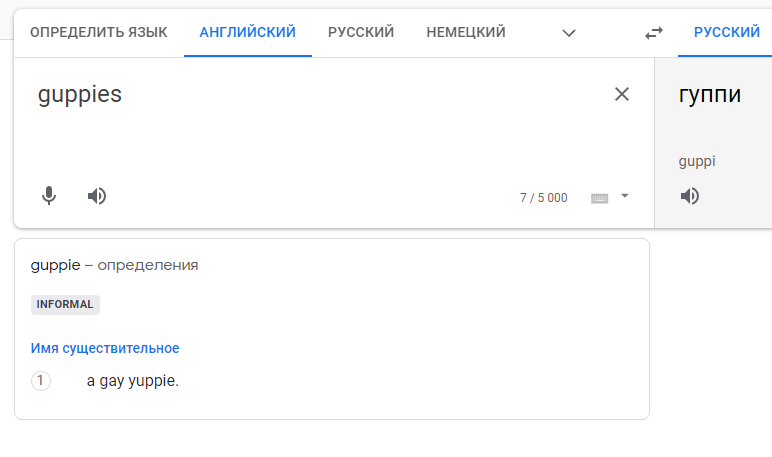Expand the keyboard input options arrow
This screenshot has height=457, width=772.
pyautogui.click(x=625, y=196)
